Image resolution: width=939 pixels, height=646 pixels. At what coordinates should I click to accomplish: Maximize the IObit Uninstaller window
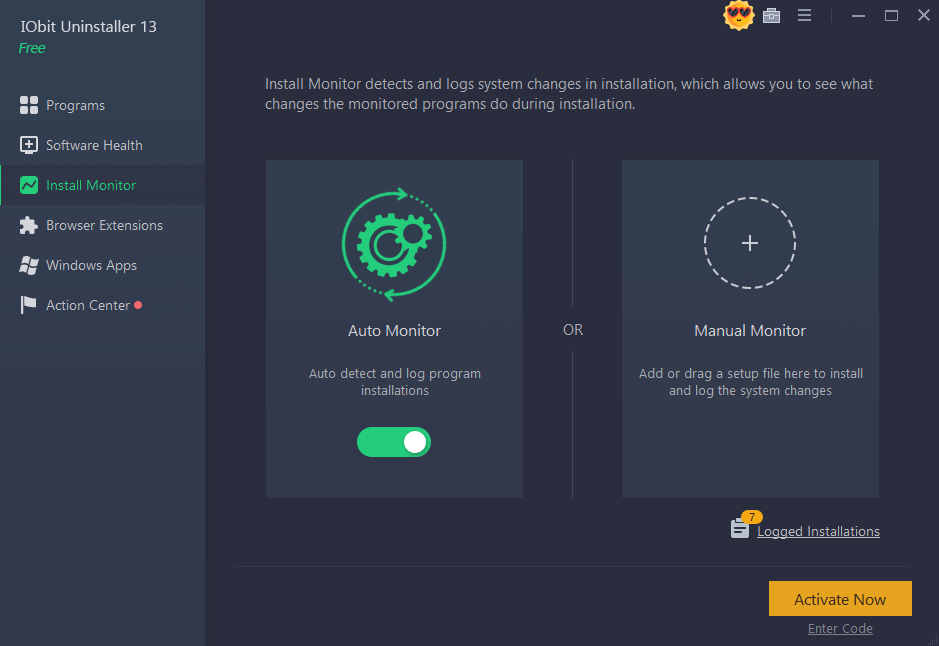click(891, 16)
